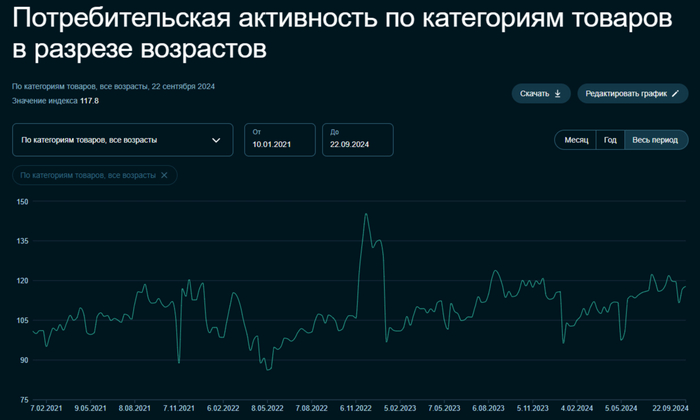
Task: Click the dropdown chevron arrow in the category selector
Action: pos(216,140)
